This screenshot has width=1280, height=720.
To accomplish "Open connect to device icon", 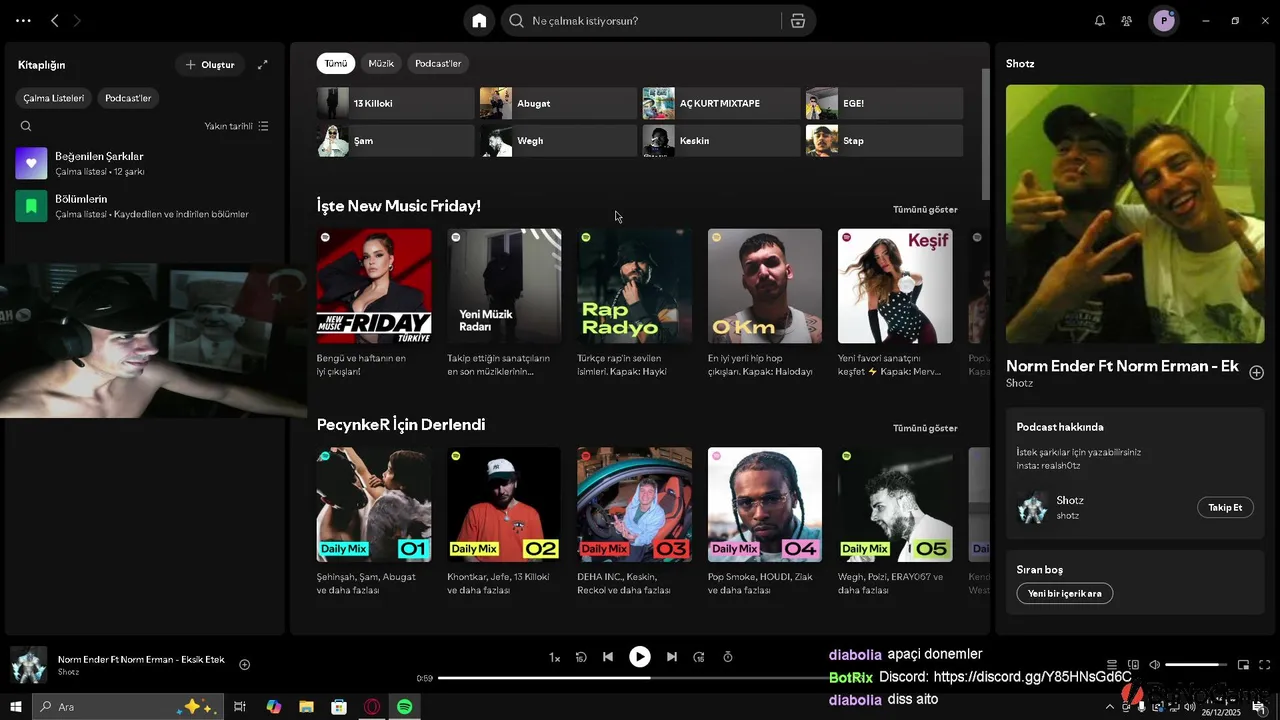I will pyautogui.click(x=1133, y=665).
